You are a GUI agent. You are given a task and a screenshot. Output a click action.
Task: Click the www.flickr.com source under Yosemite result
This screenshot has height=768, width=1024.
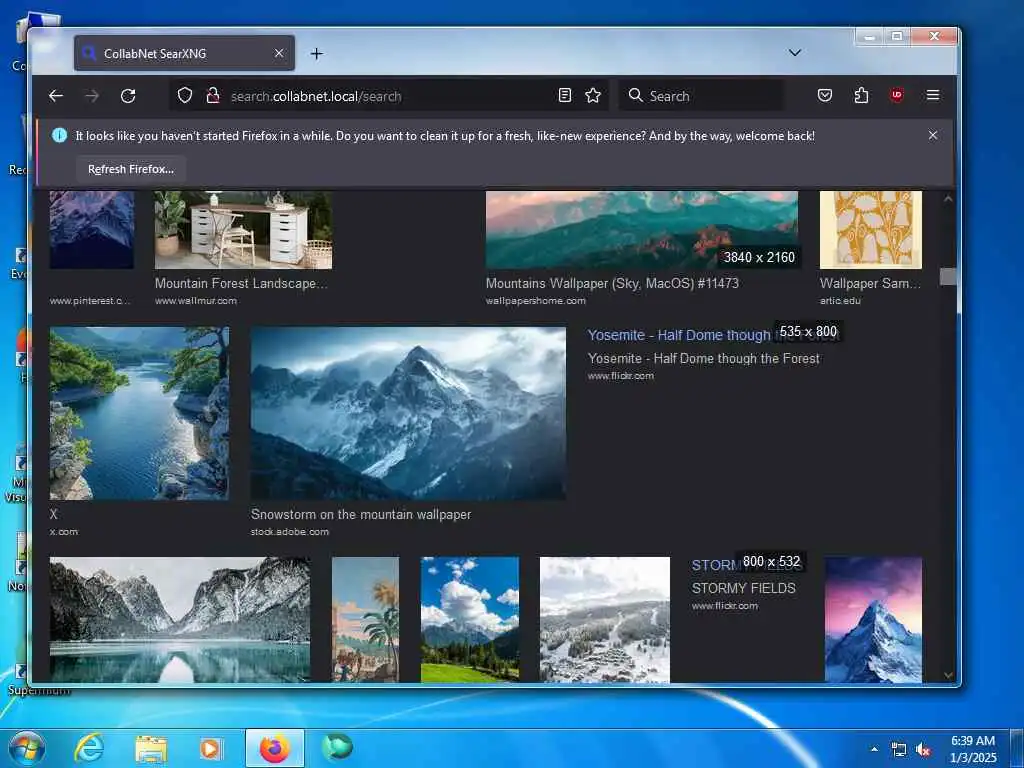pos(620,376)
